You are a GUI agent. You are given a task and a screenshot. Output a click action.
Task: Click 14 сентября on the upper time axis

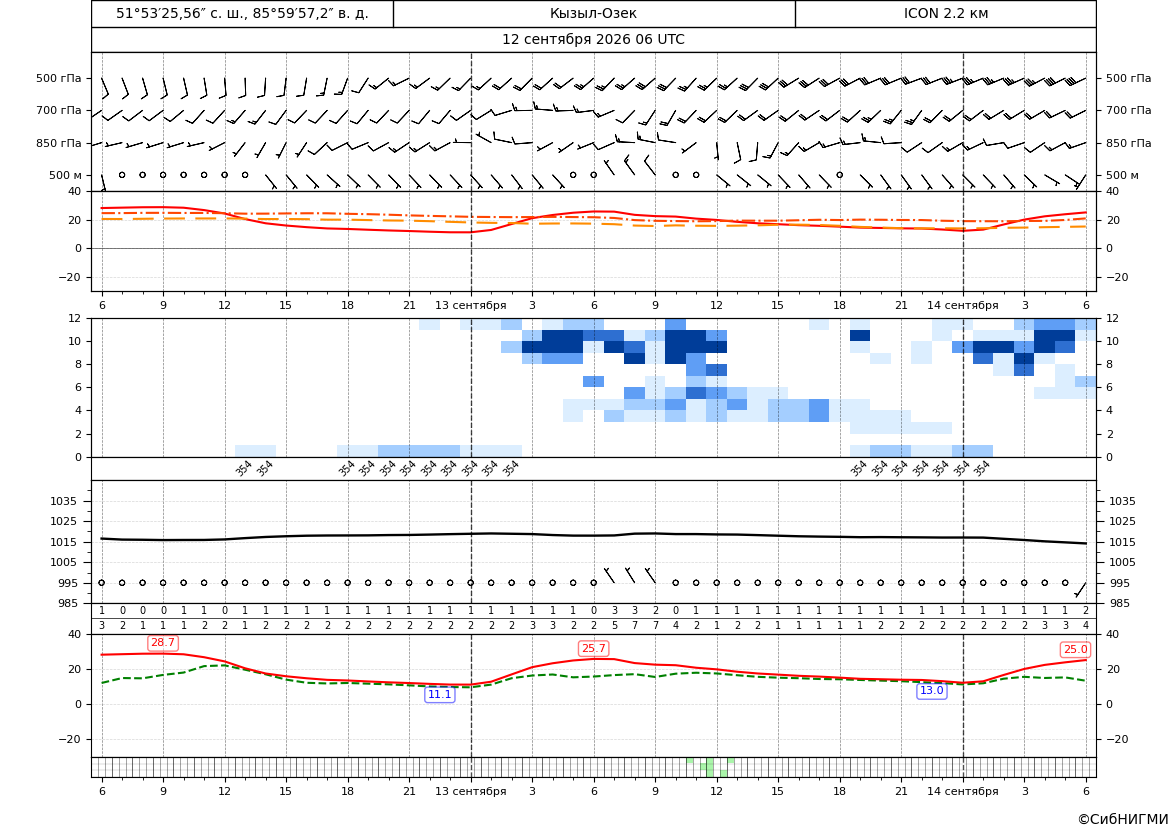pyautogui.click(x=962, y=305)
